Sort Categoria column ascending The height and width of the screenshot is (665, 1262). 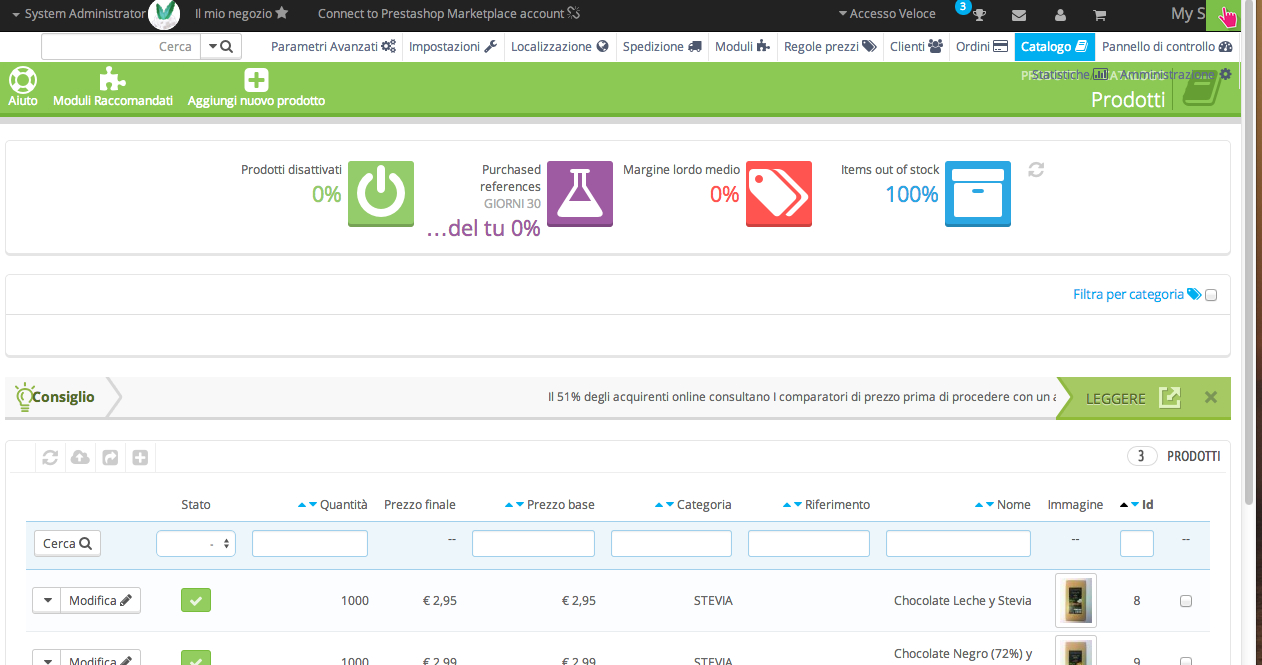[x=660, y=505]
